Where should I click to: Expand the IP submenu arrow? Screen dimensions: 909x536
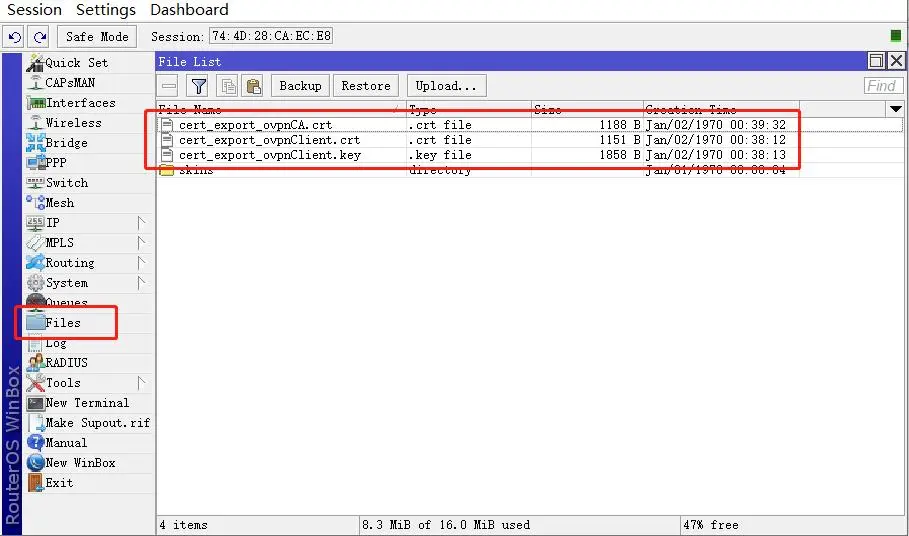(x=141, y=223)
